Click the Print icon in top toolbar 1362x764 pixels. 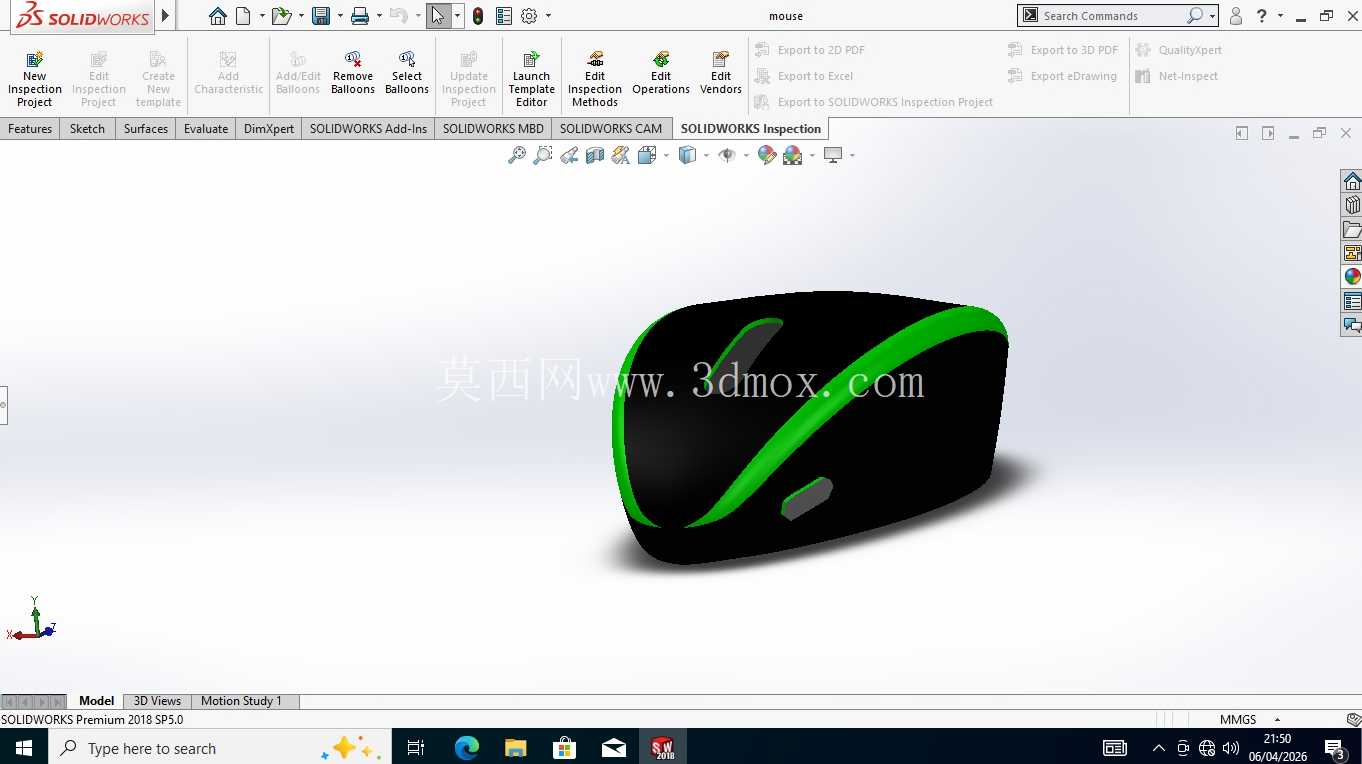tap(360, 16)
